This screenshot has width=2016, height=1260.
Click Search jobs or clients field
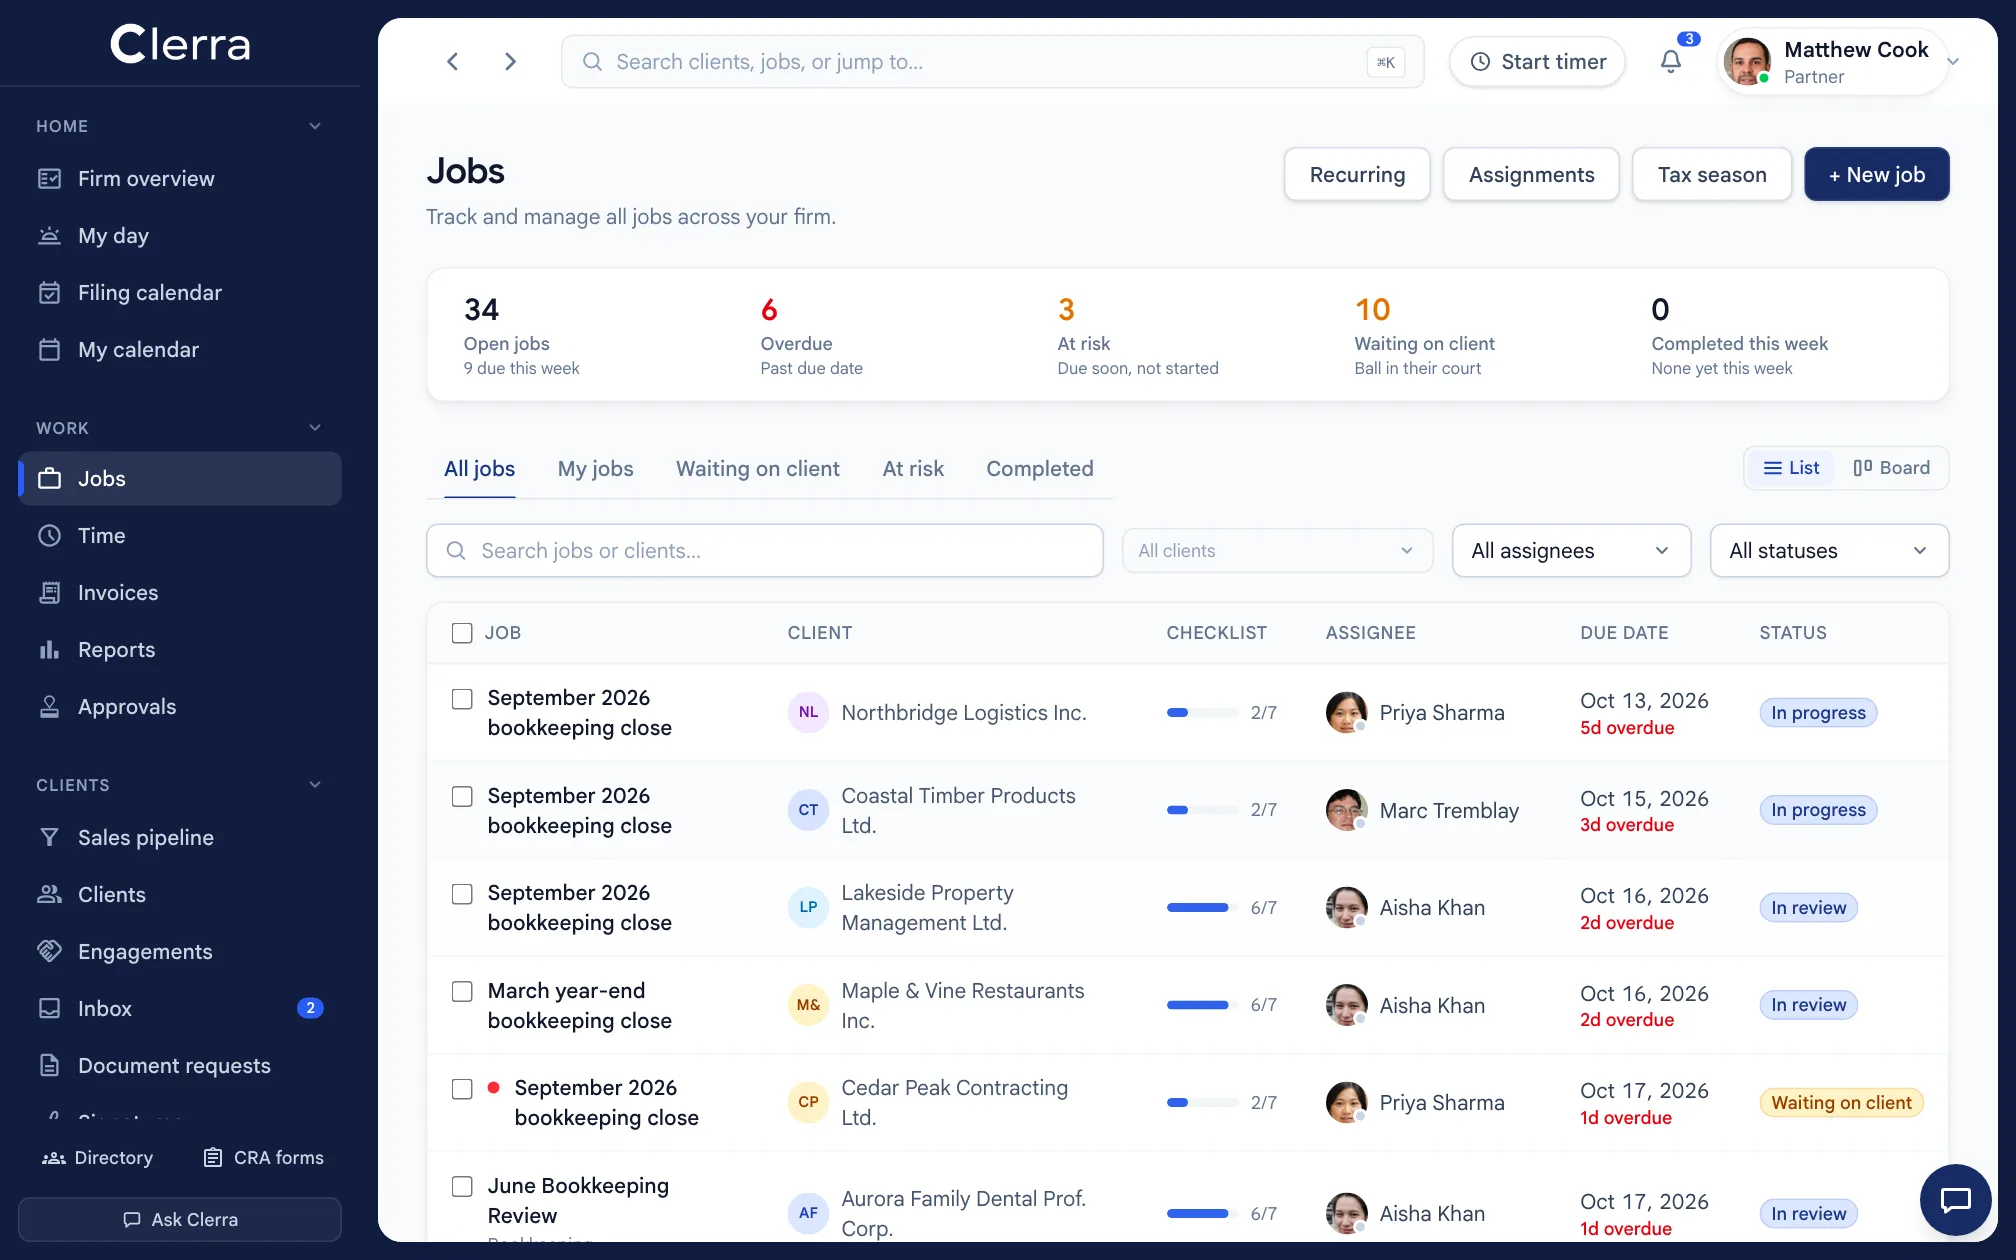coord(765,551)
